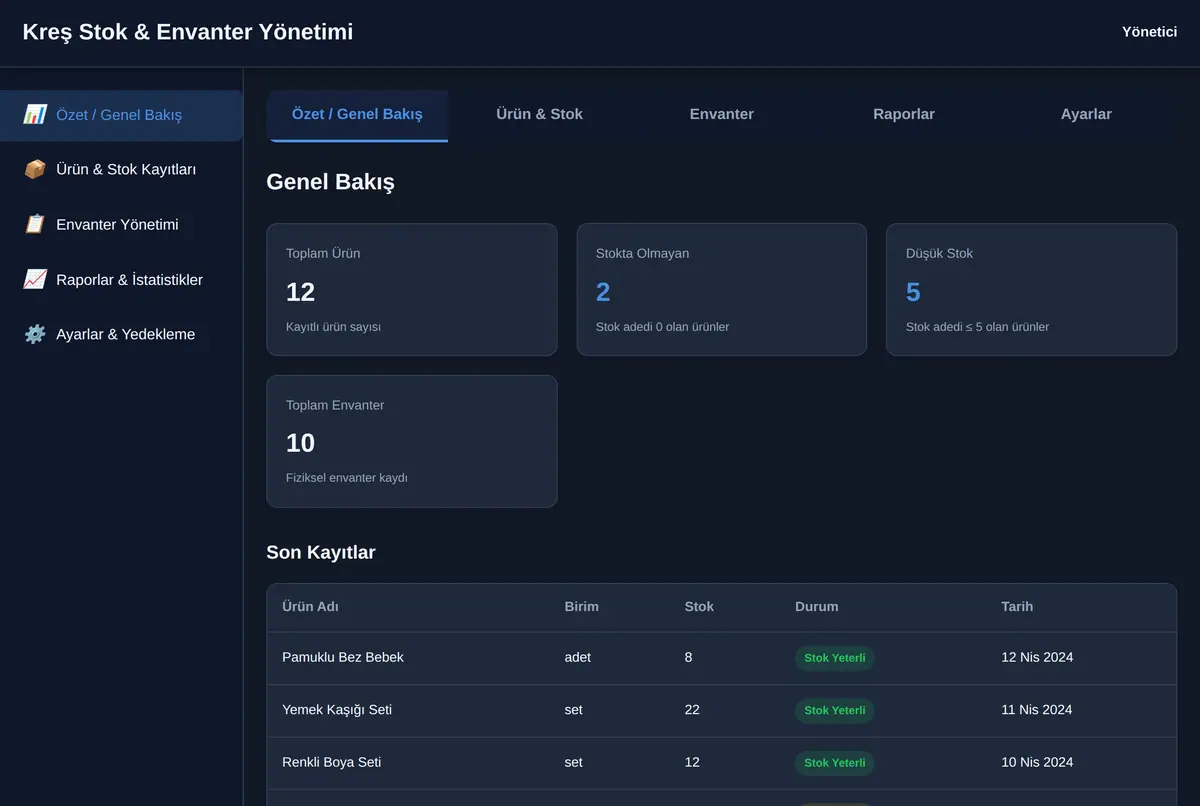Click the Yönetici user label
This screenshot has height=806, width=1200.
coord(1149,32)
